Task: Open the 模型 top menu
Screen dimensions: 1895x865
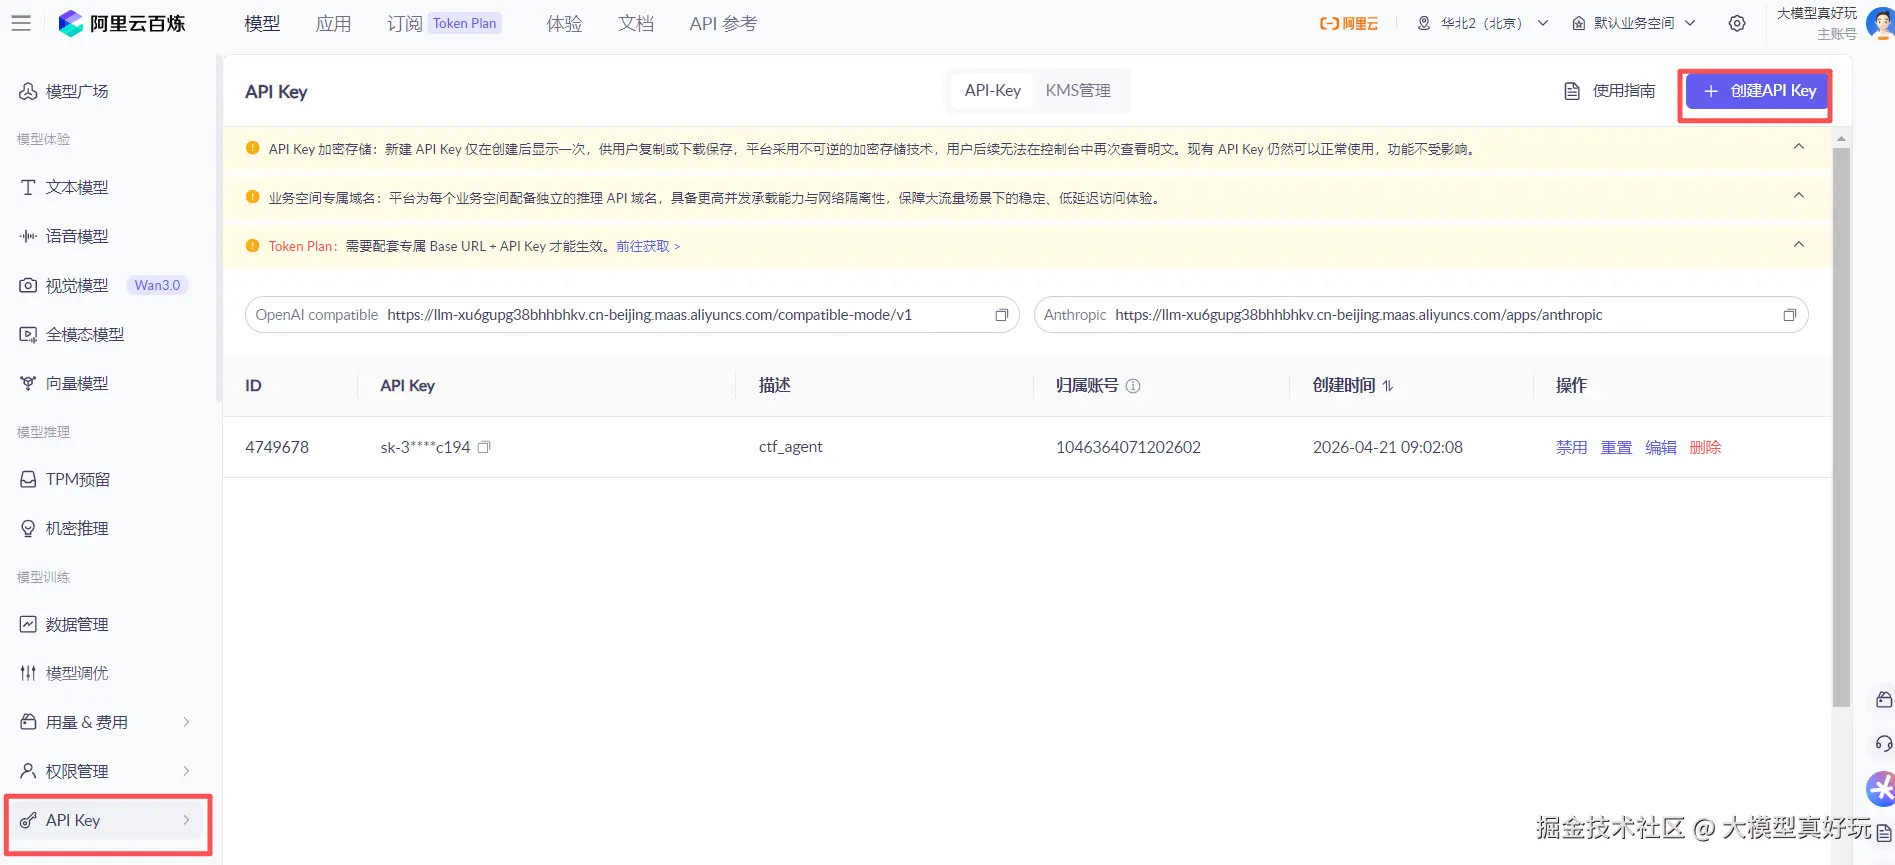Action: (x=262, y=23)
